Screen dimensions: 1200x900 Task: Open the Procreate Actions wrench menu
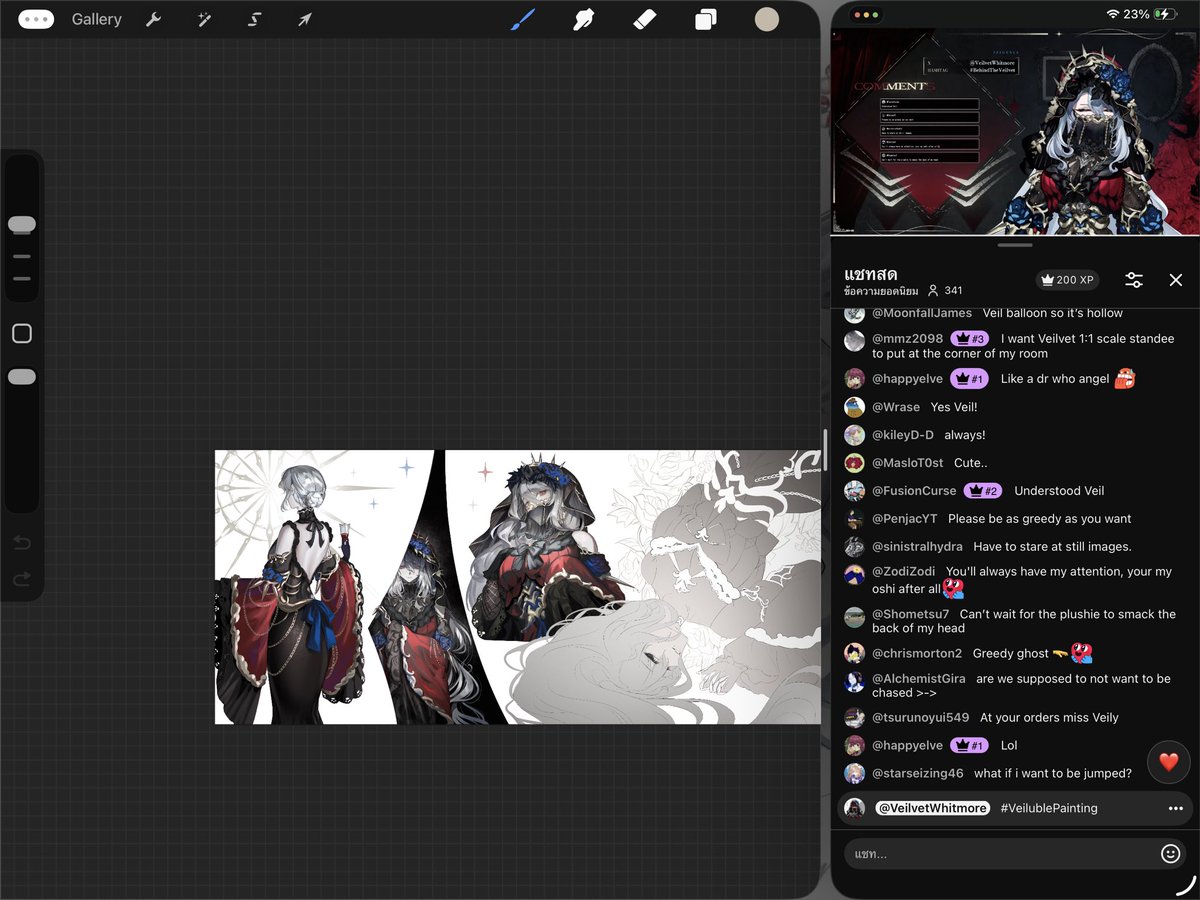(x=153, y=19)
